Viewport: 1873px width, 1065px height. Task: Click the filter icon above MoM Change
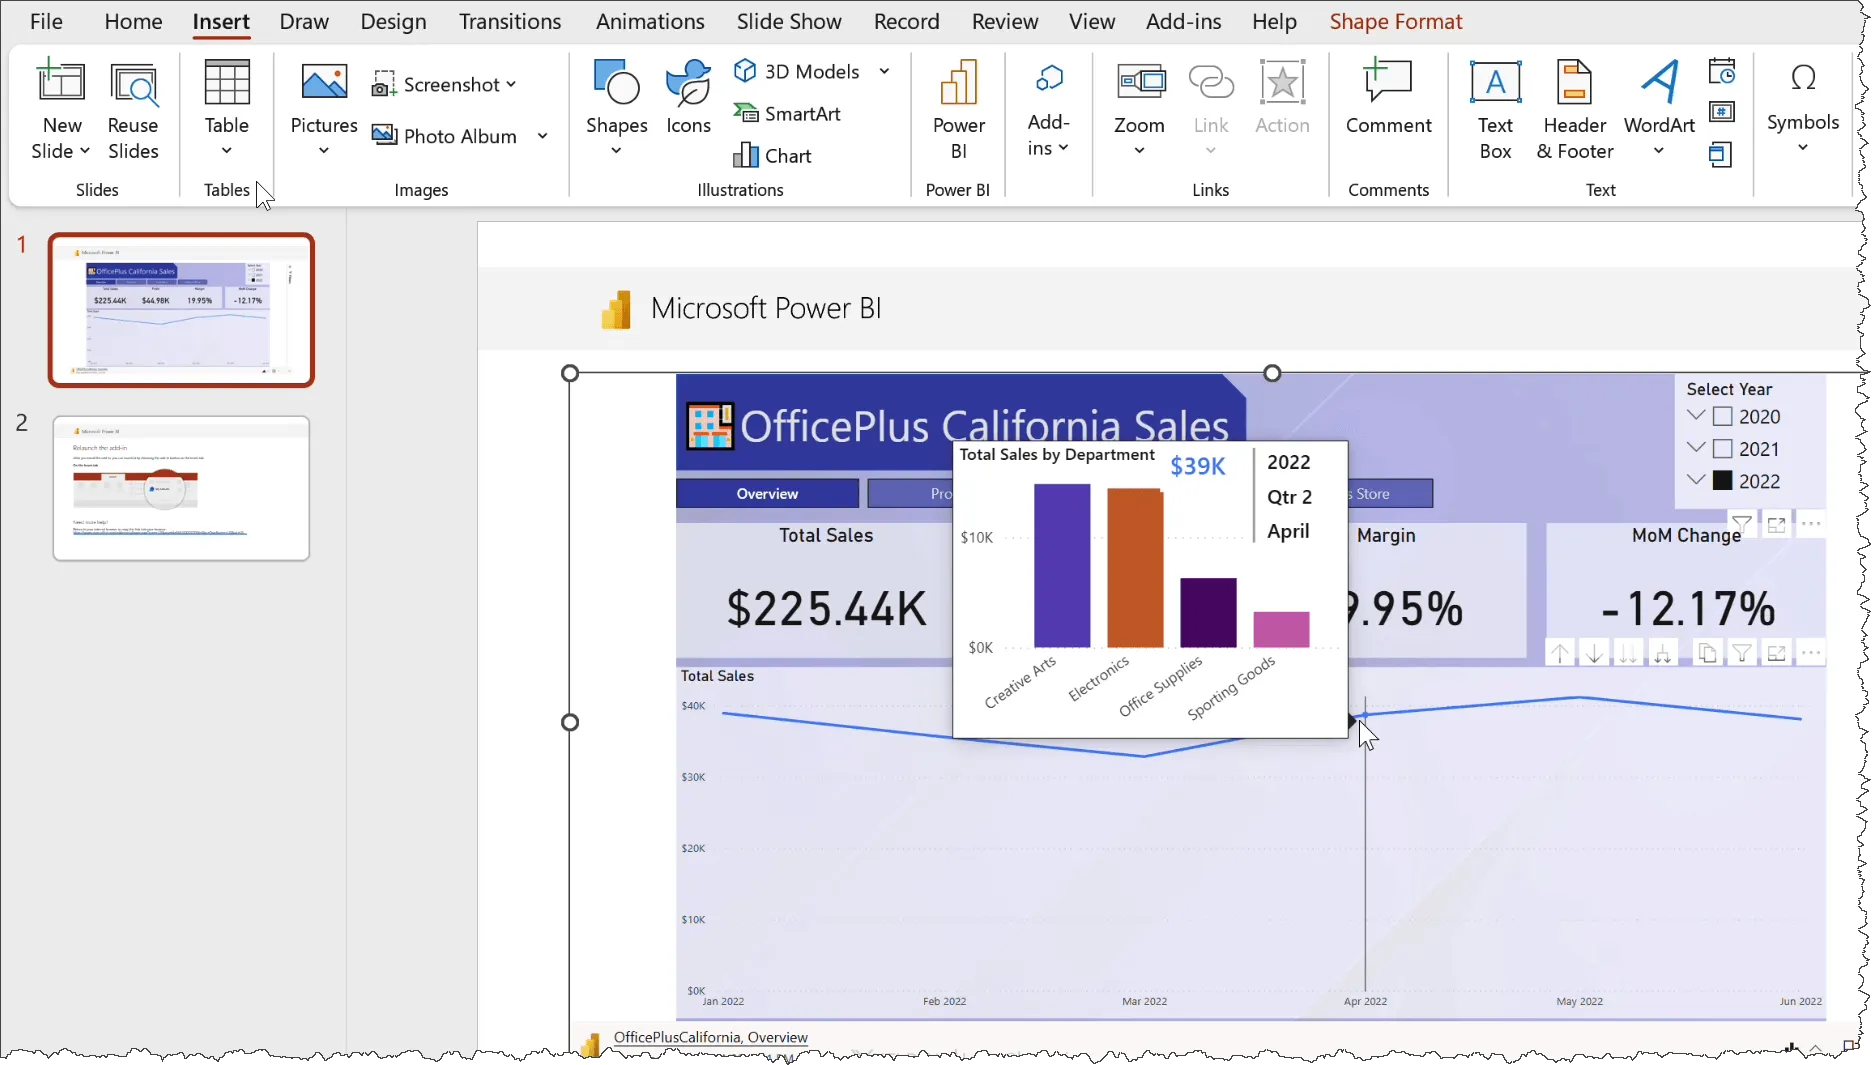pos(1741,524)
